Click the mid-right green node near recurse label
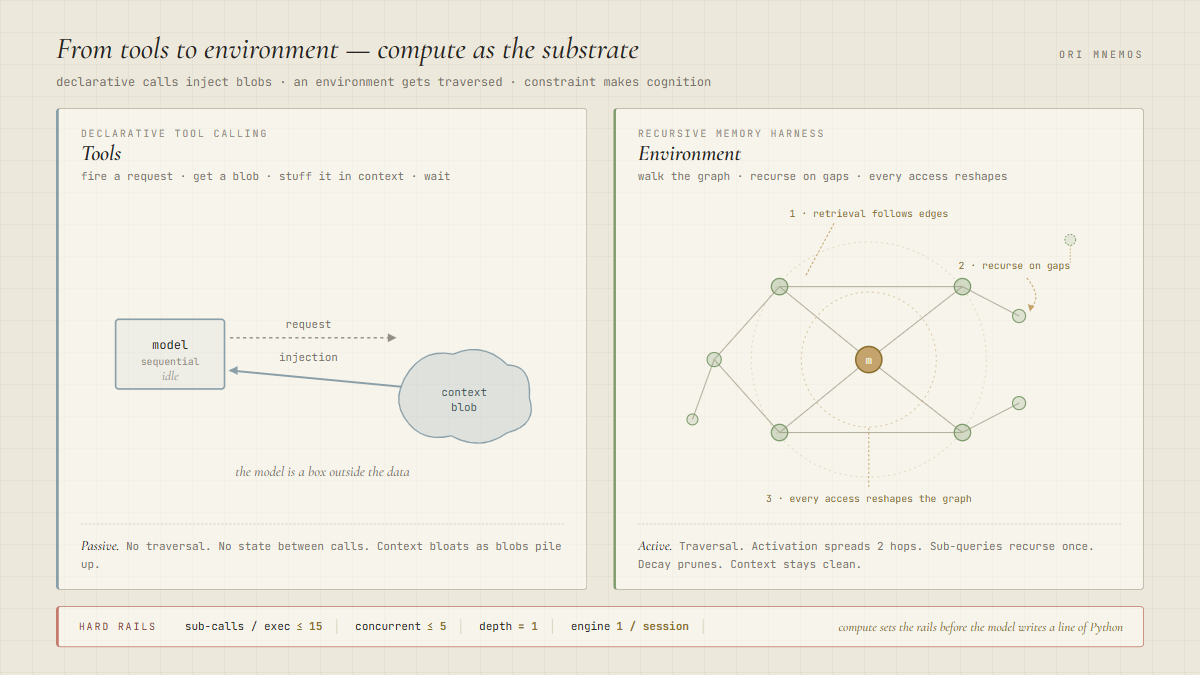The image size is (1200, 675). pos(1018,315)
